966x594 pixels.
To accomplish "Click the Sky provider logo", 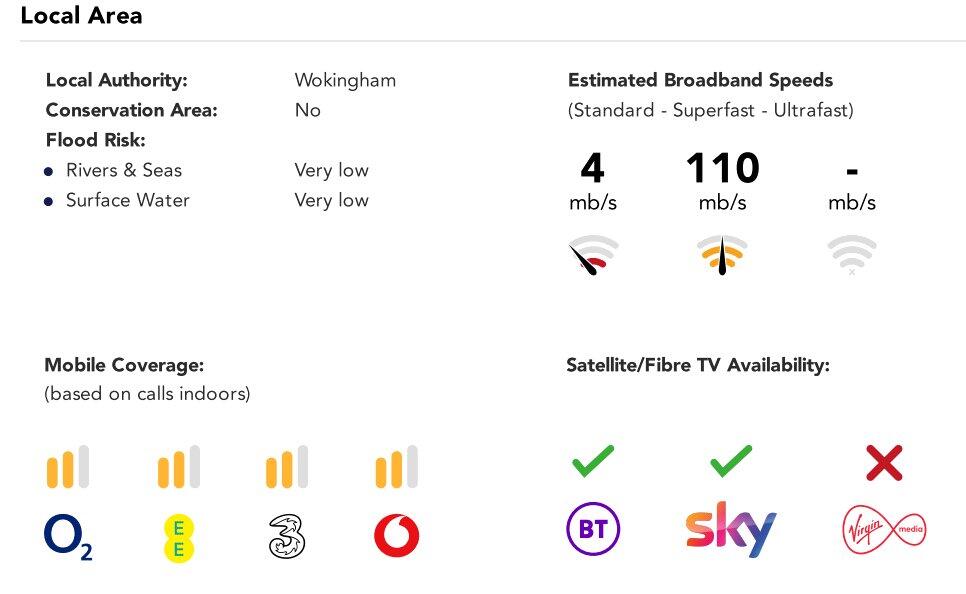I will [731, 529].
